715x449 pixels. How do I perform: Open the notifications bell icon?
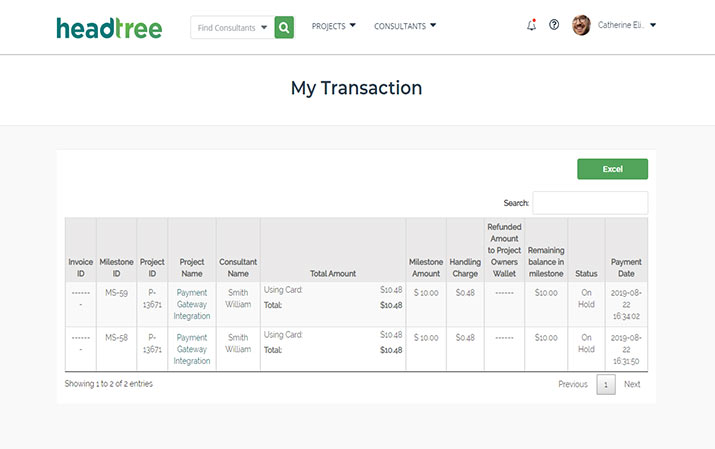point(531,26)
